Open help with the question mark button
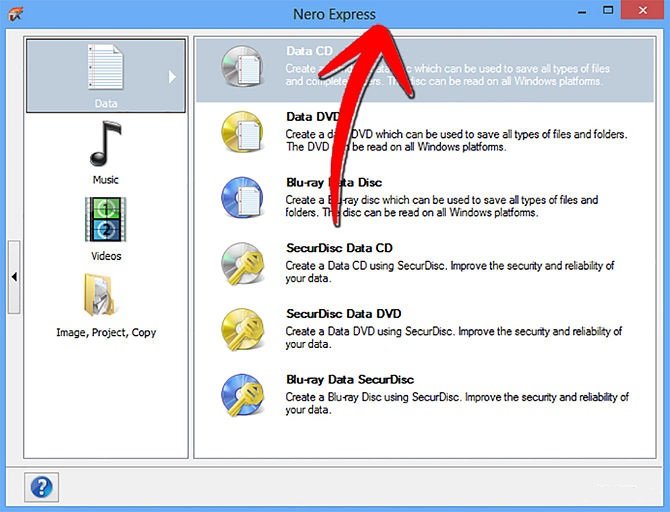670x512 pixels. pos(41,487)
